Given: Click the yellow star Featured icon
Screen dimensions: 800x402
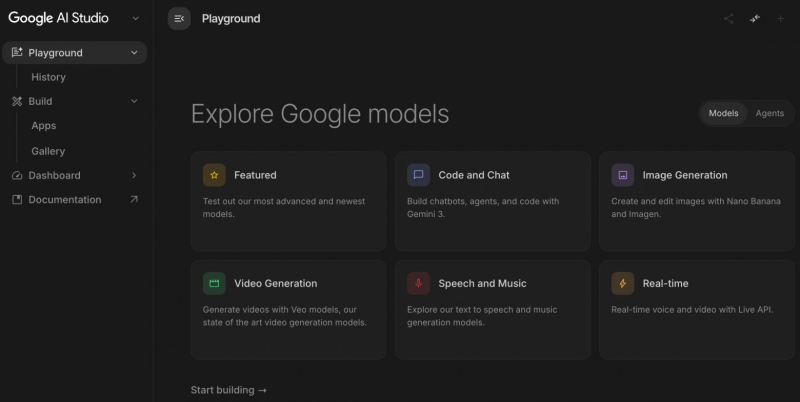Looking at the screenshot, I should pyautogui.click(x=214, y=175).
